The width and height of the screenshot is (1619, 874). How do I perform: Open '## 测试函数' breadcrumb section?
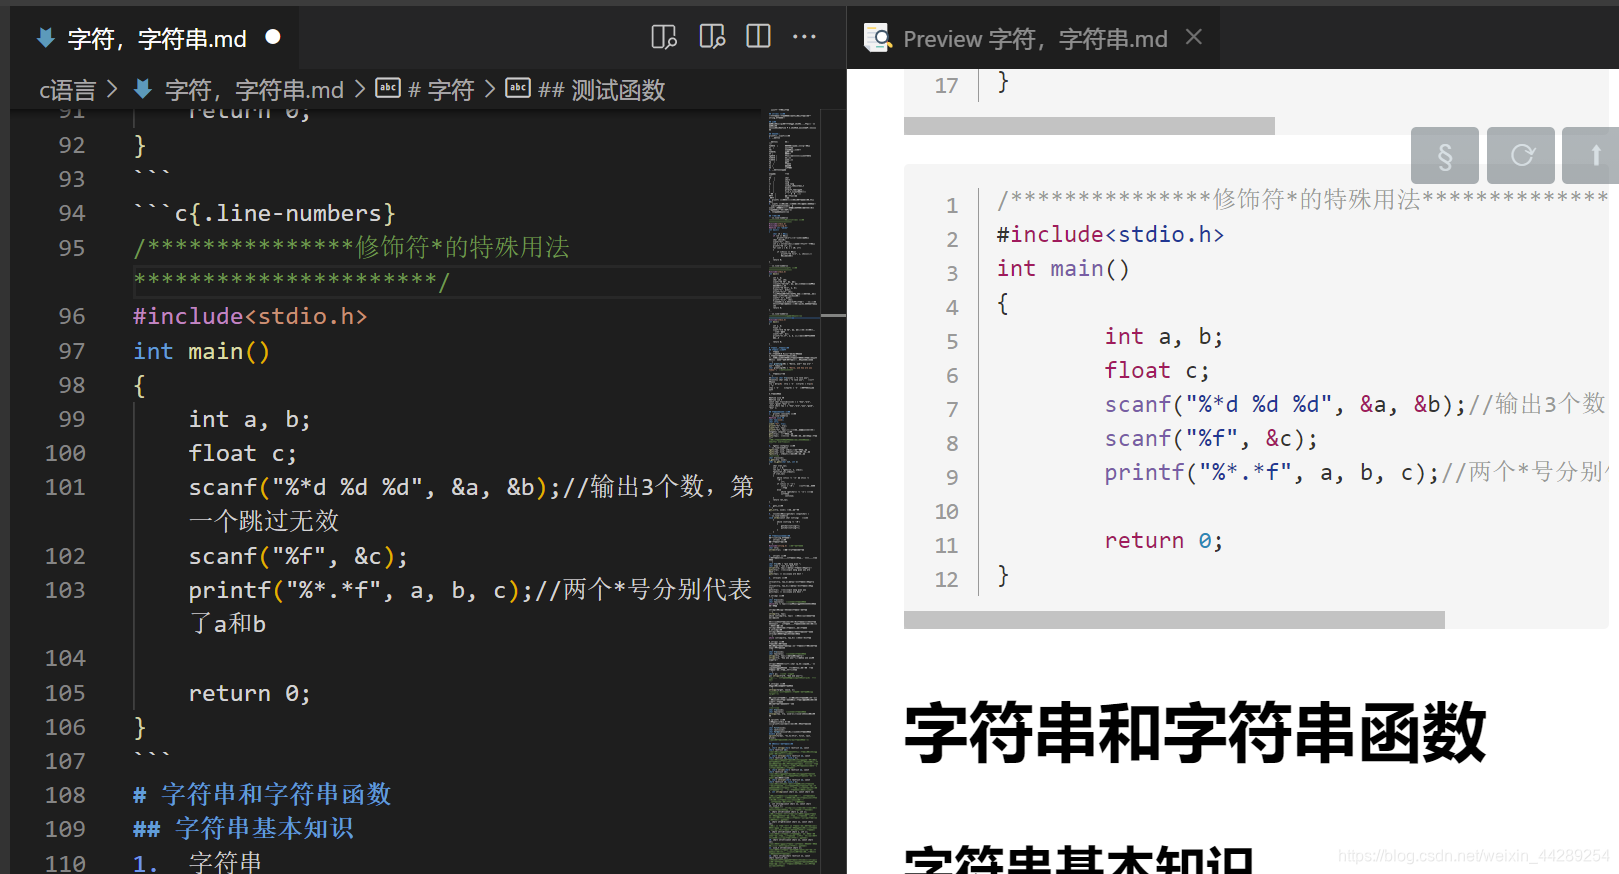click(x=602, y=90)
